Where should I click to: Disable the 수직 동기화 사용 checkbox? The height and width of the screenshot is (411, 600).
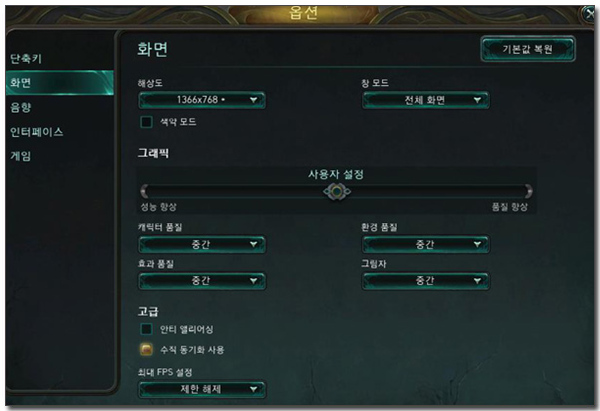click(146, 349)
